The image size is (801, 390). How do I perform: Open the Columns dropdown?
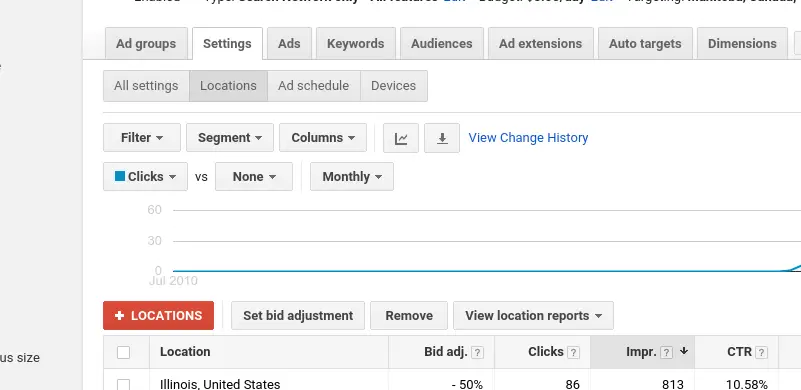pyautogui.click(x=323, y=138)
